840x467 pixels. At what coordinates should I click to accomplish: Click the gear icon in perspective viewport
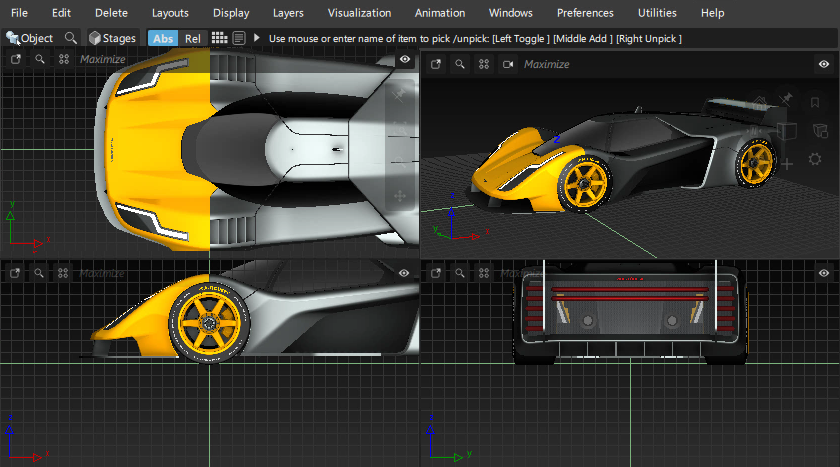tap(814, 159)
